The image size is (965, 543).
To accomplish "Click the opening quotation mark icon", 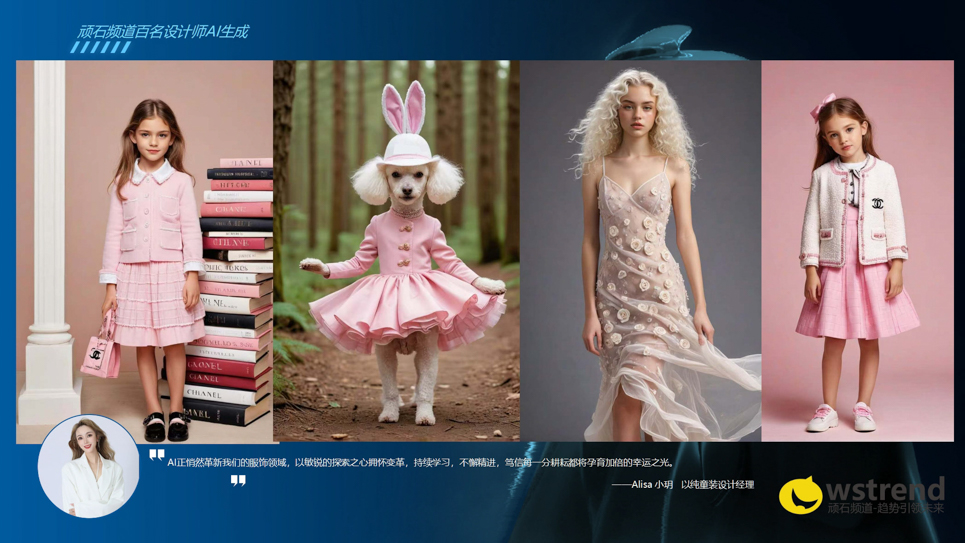I will point(156,456).
